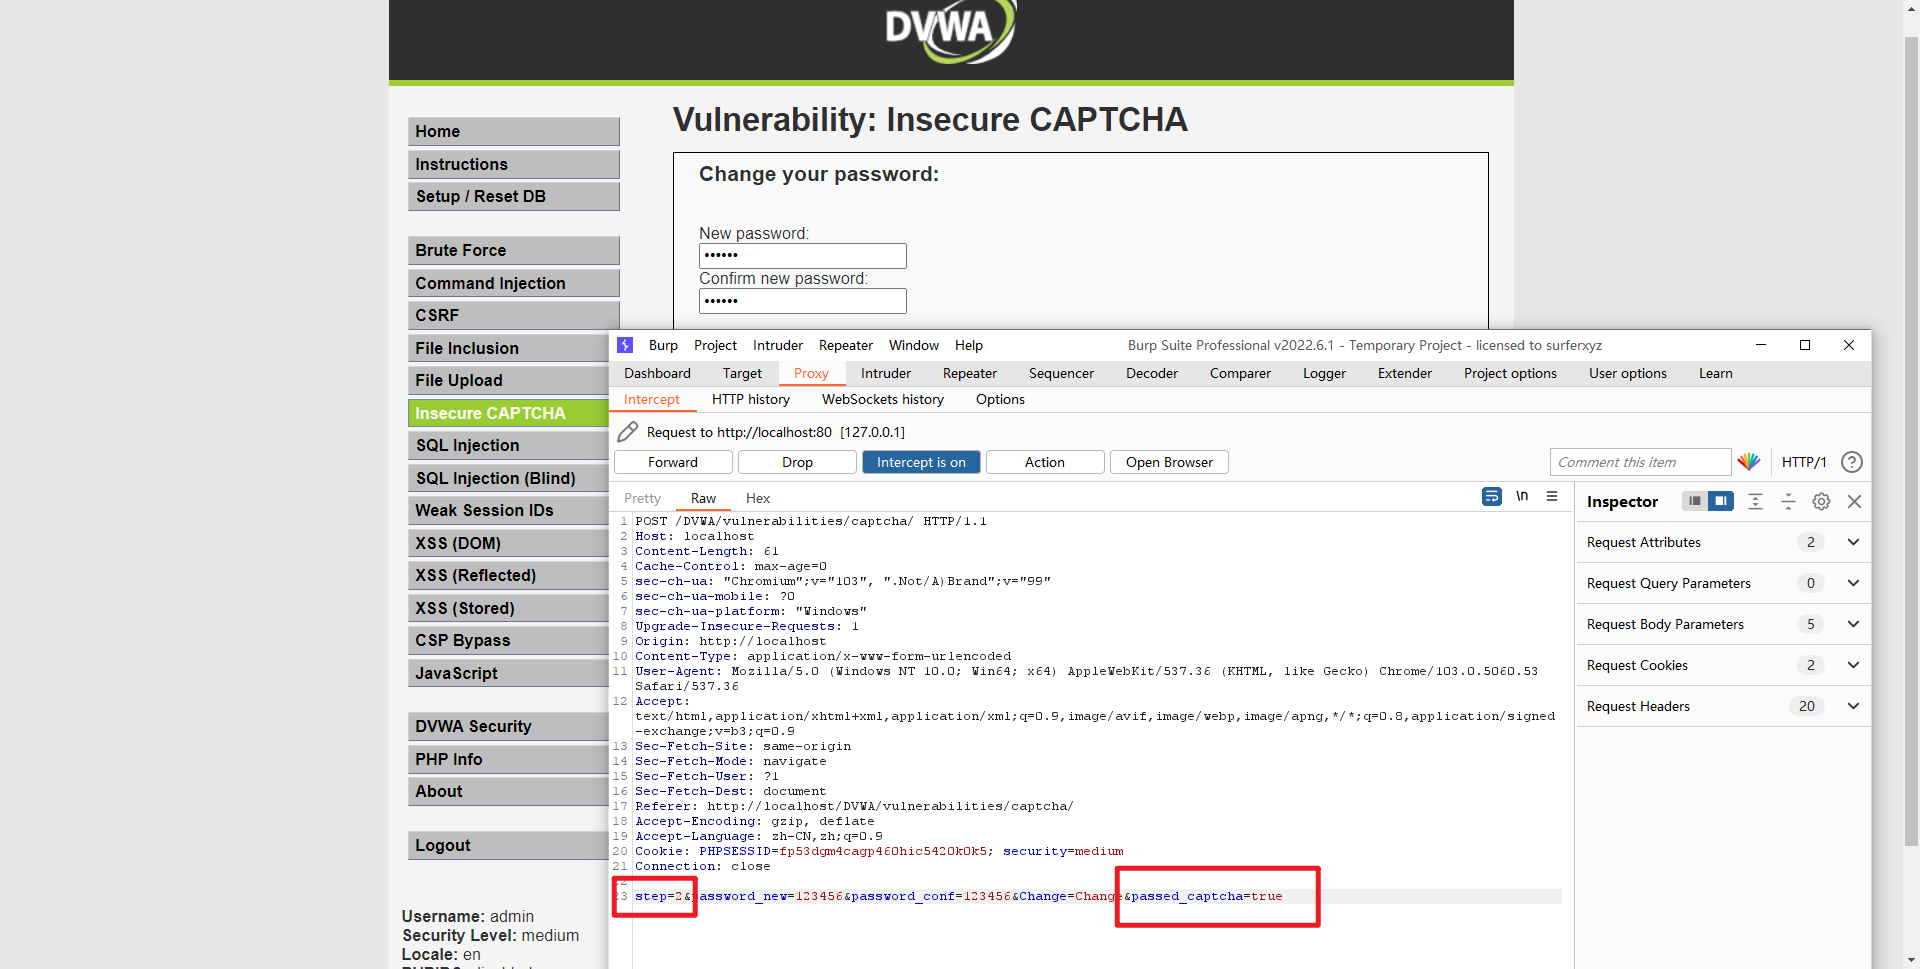Click the Open Browser button

coord(1169,462)
